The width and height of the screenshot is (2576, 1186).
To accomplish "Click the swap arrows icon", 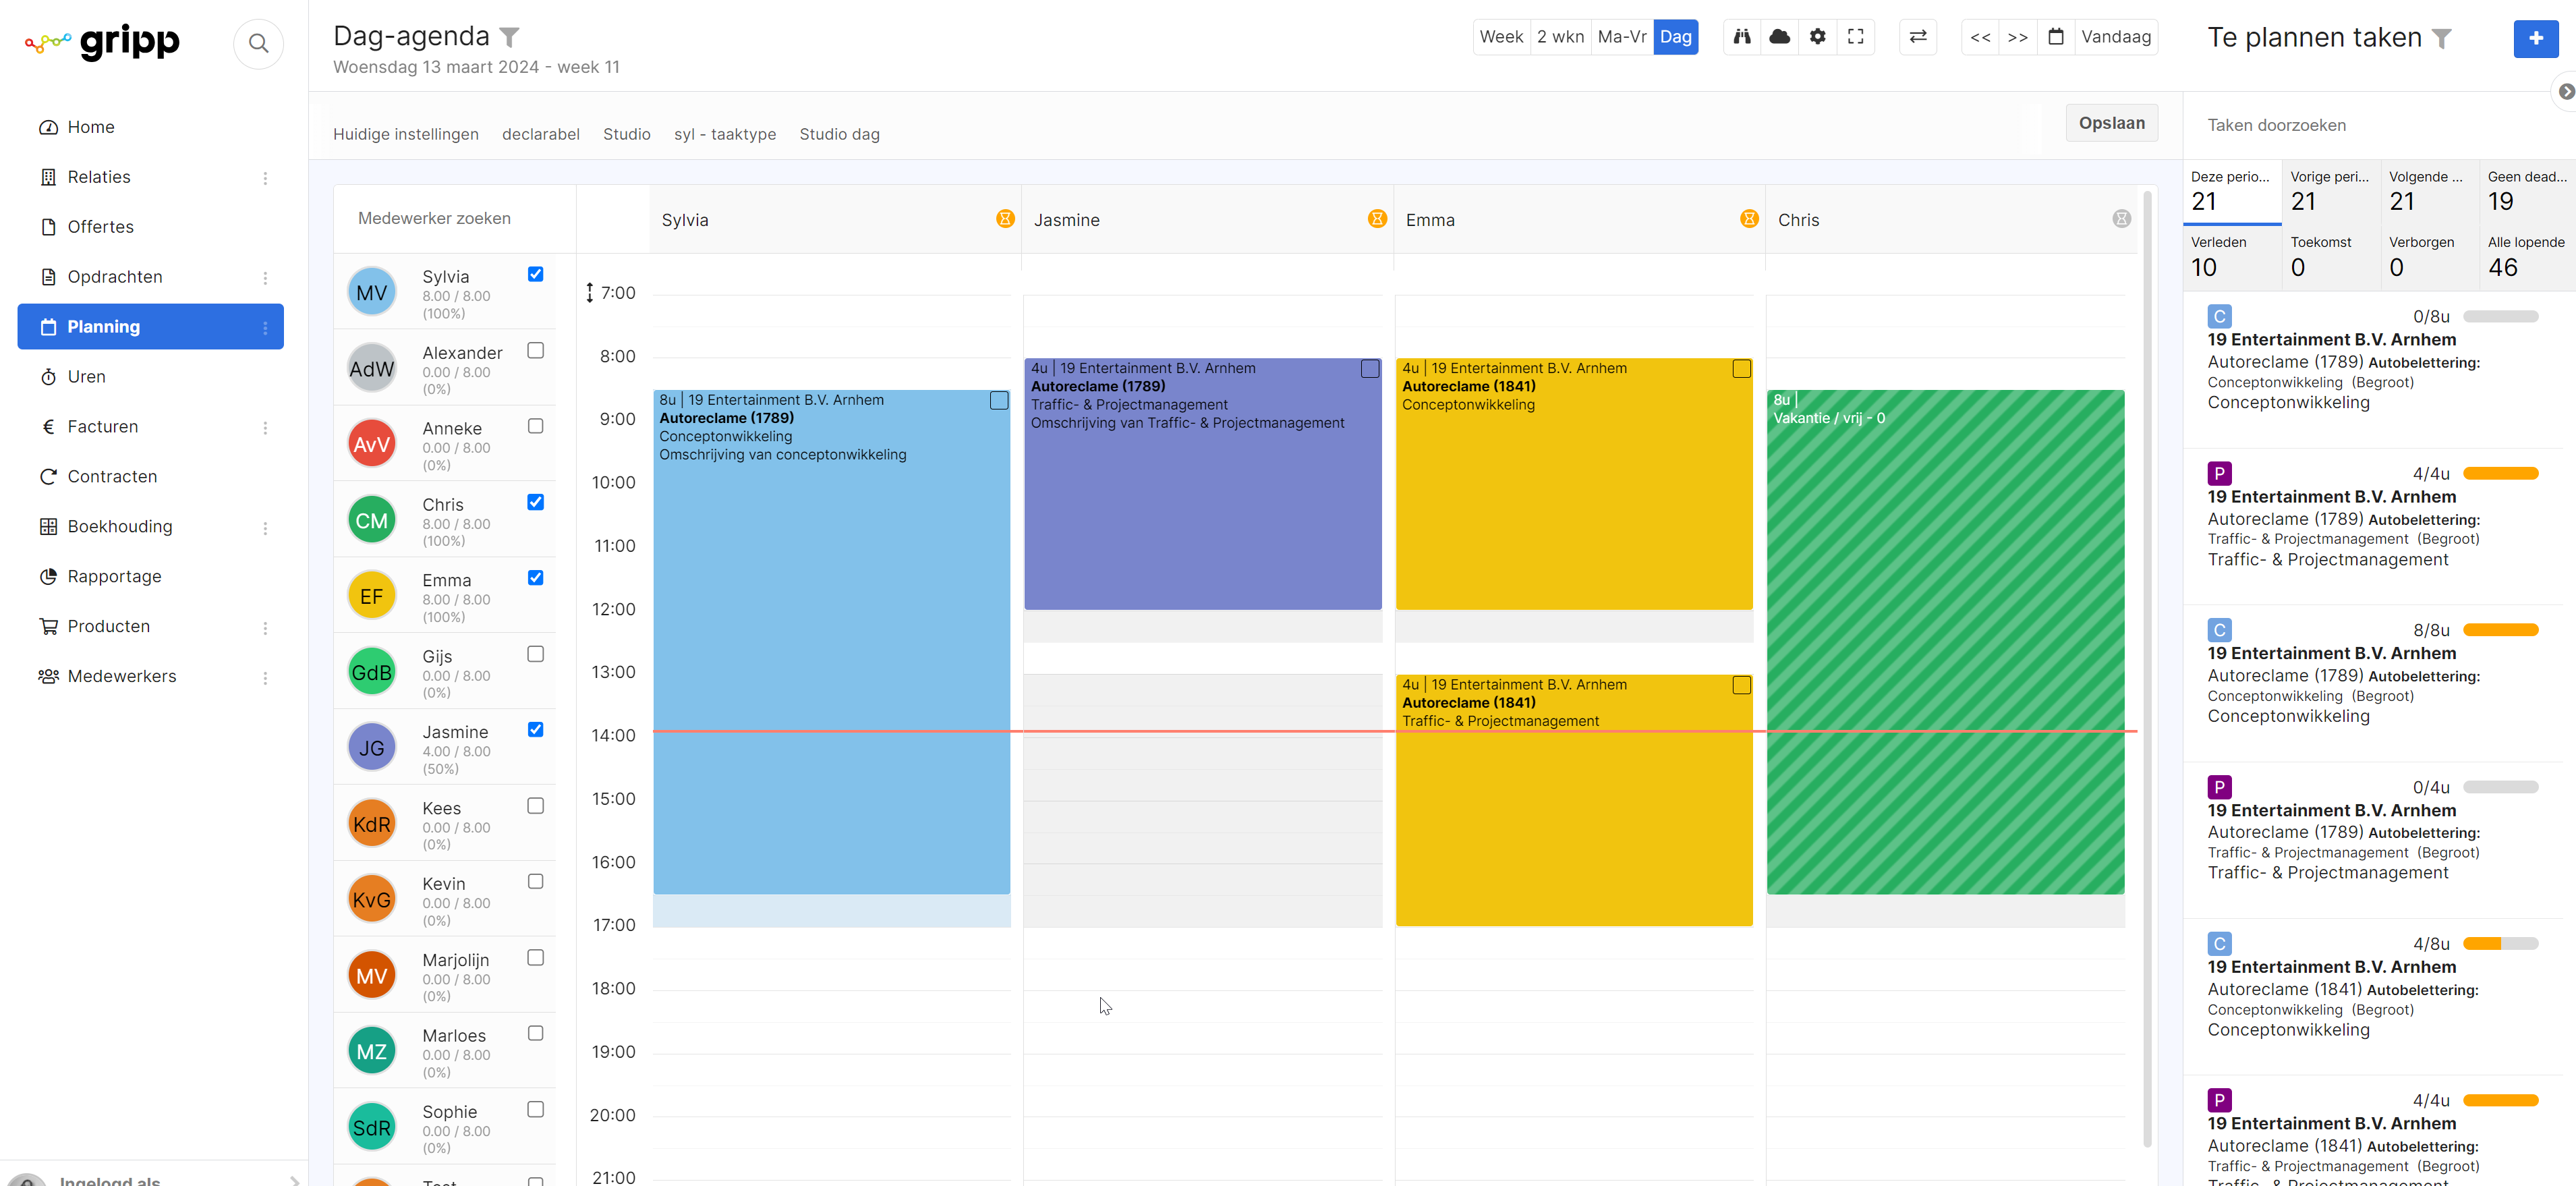I will [x=1918, y=37].
